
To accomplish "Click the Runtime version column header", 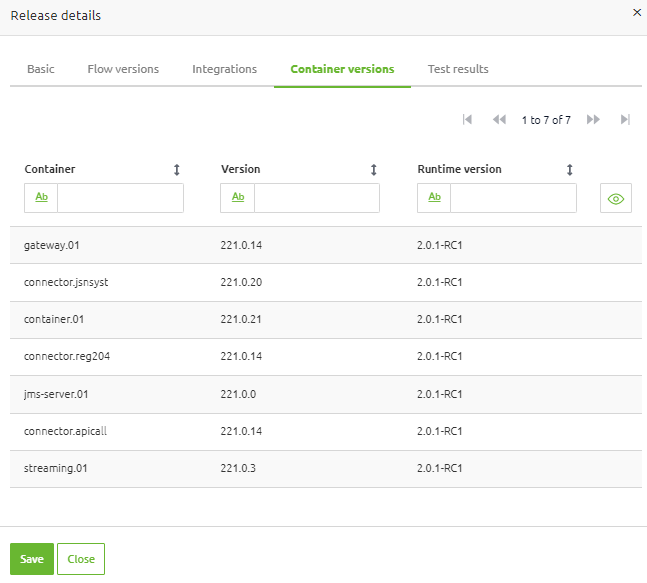I will coord(459,169).
